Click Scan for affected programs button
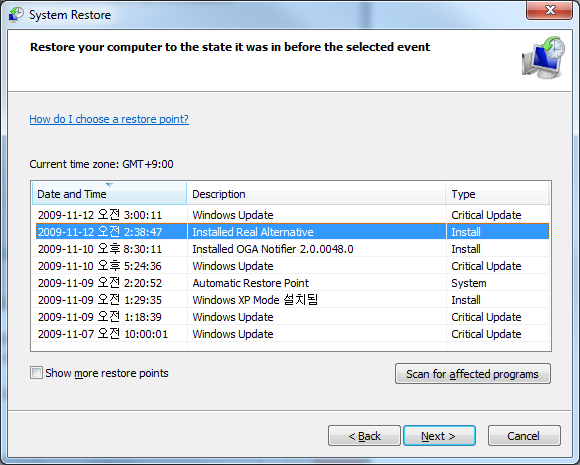This screenshot has width=580, height=465. tap(473, 374)
